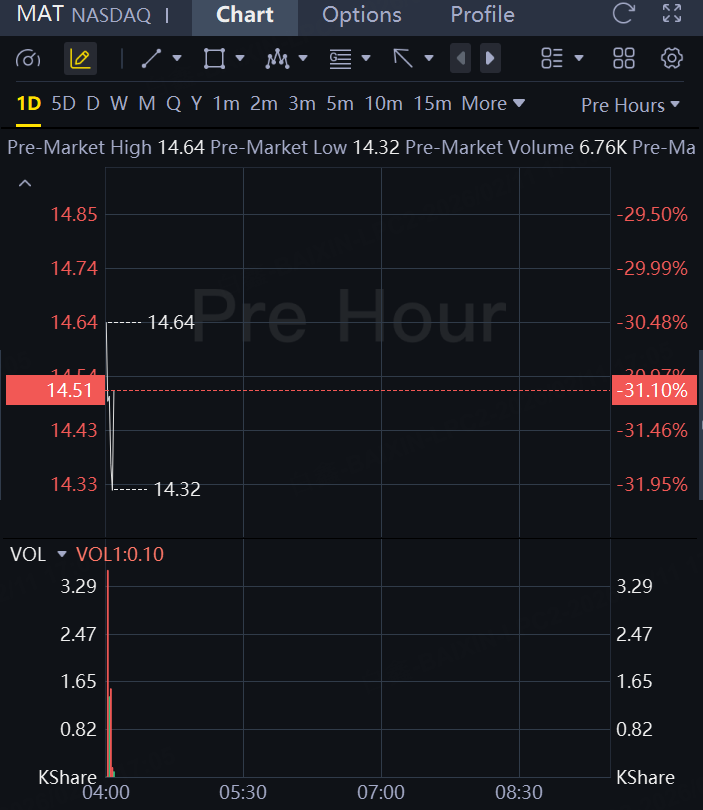
Task: Toggle the drawing pencil tool
Action: [x=80, y=59]
